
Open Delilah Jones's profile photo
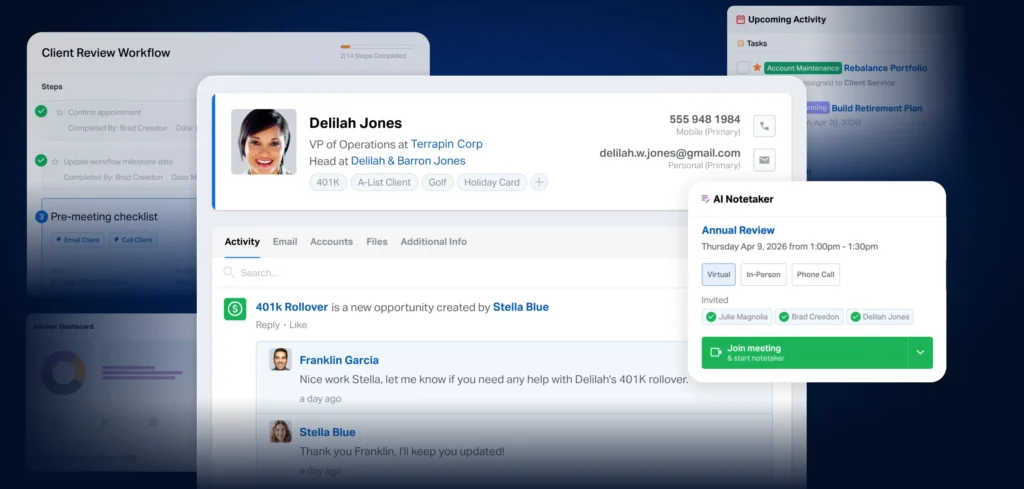(264, 142)
